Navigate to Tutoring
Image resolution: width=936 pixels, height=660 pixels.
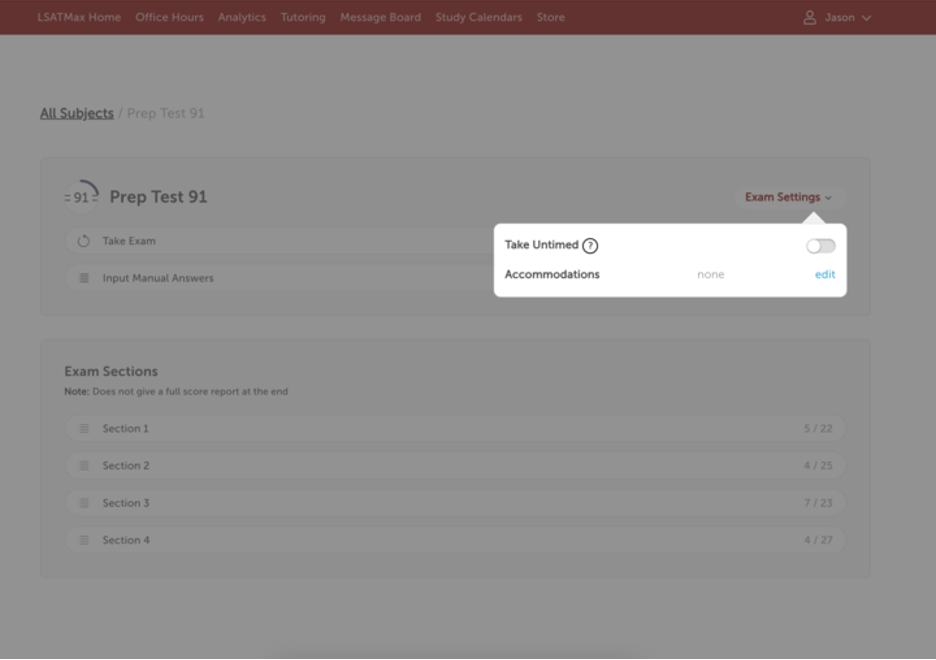(303, 17)
